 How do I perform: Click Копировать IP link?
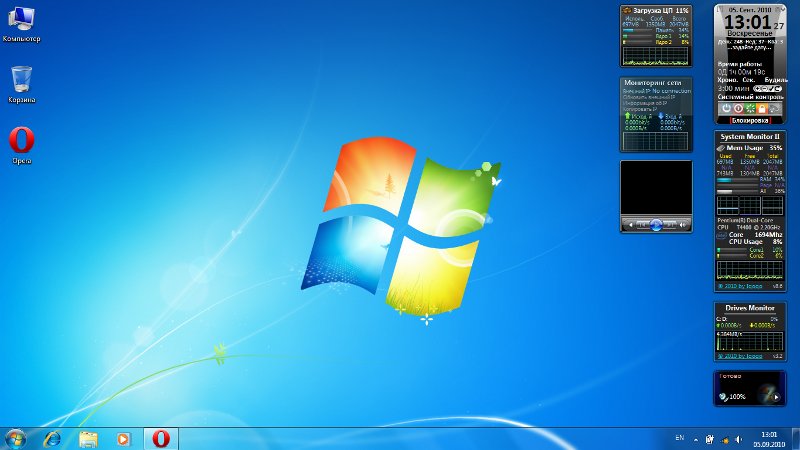tap(640, 109)
